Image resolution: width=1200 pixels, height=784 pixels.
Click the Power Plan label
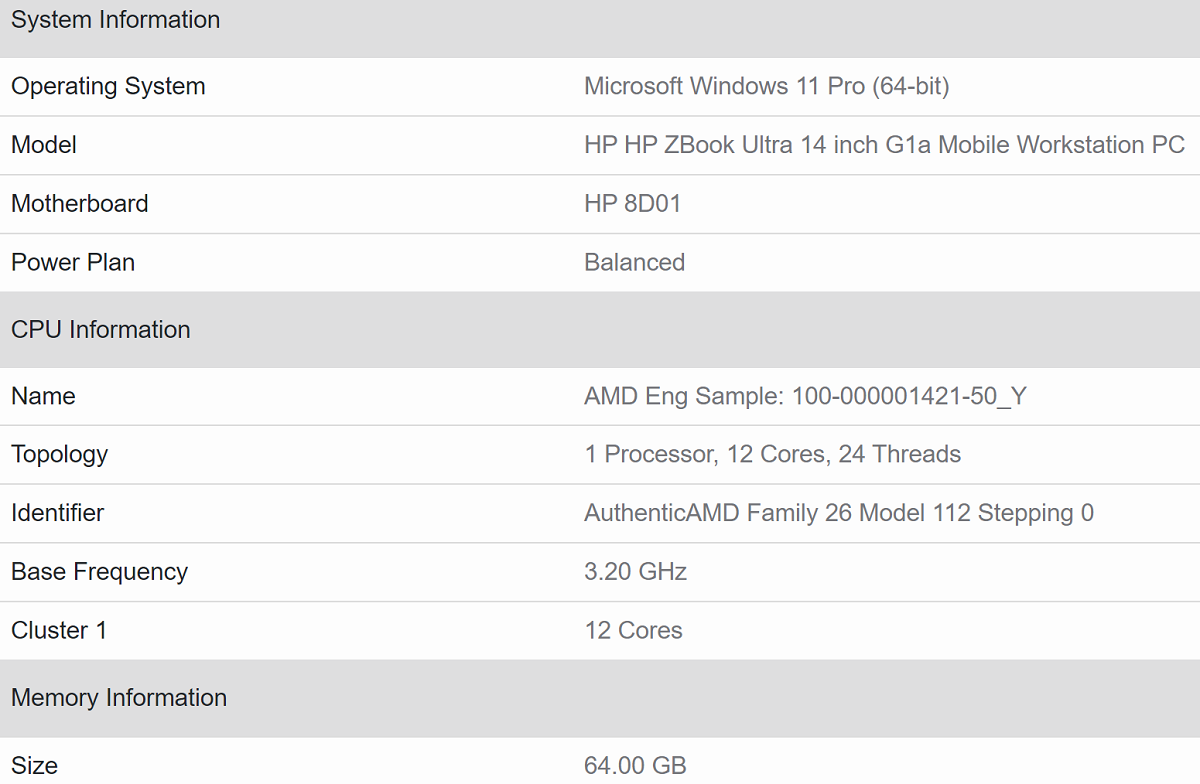point(73,263)
